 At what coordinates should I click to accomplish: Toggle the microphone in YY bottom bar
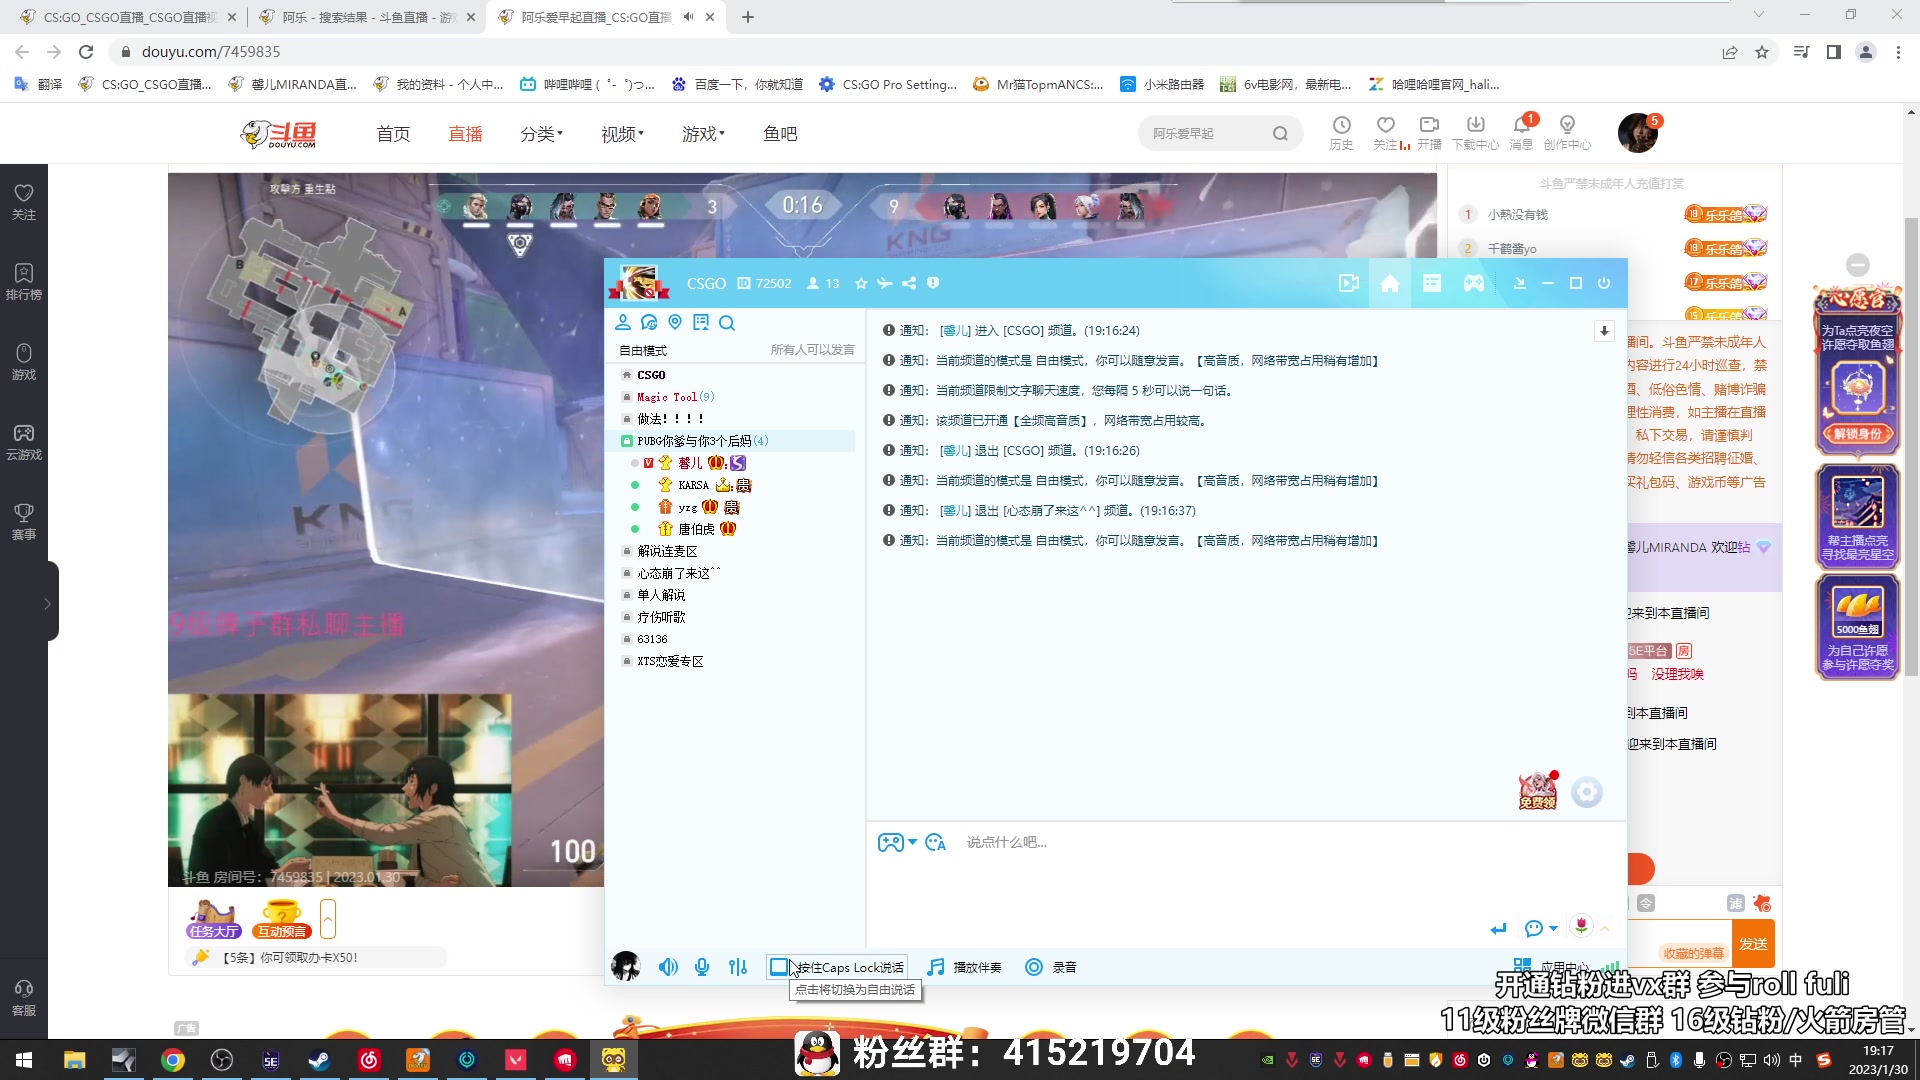(x=702, y=967)
